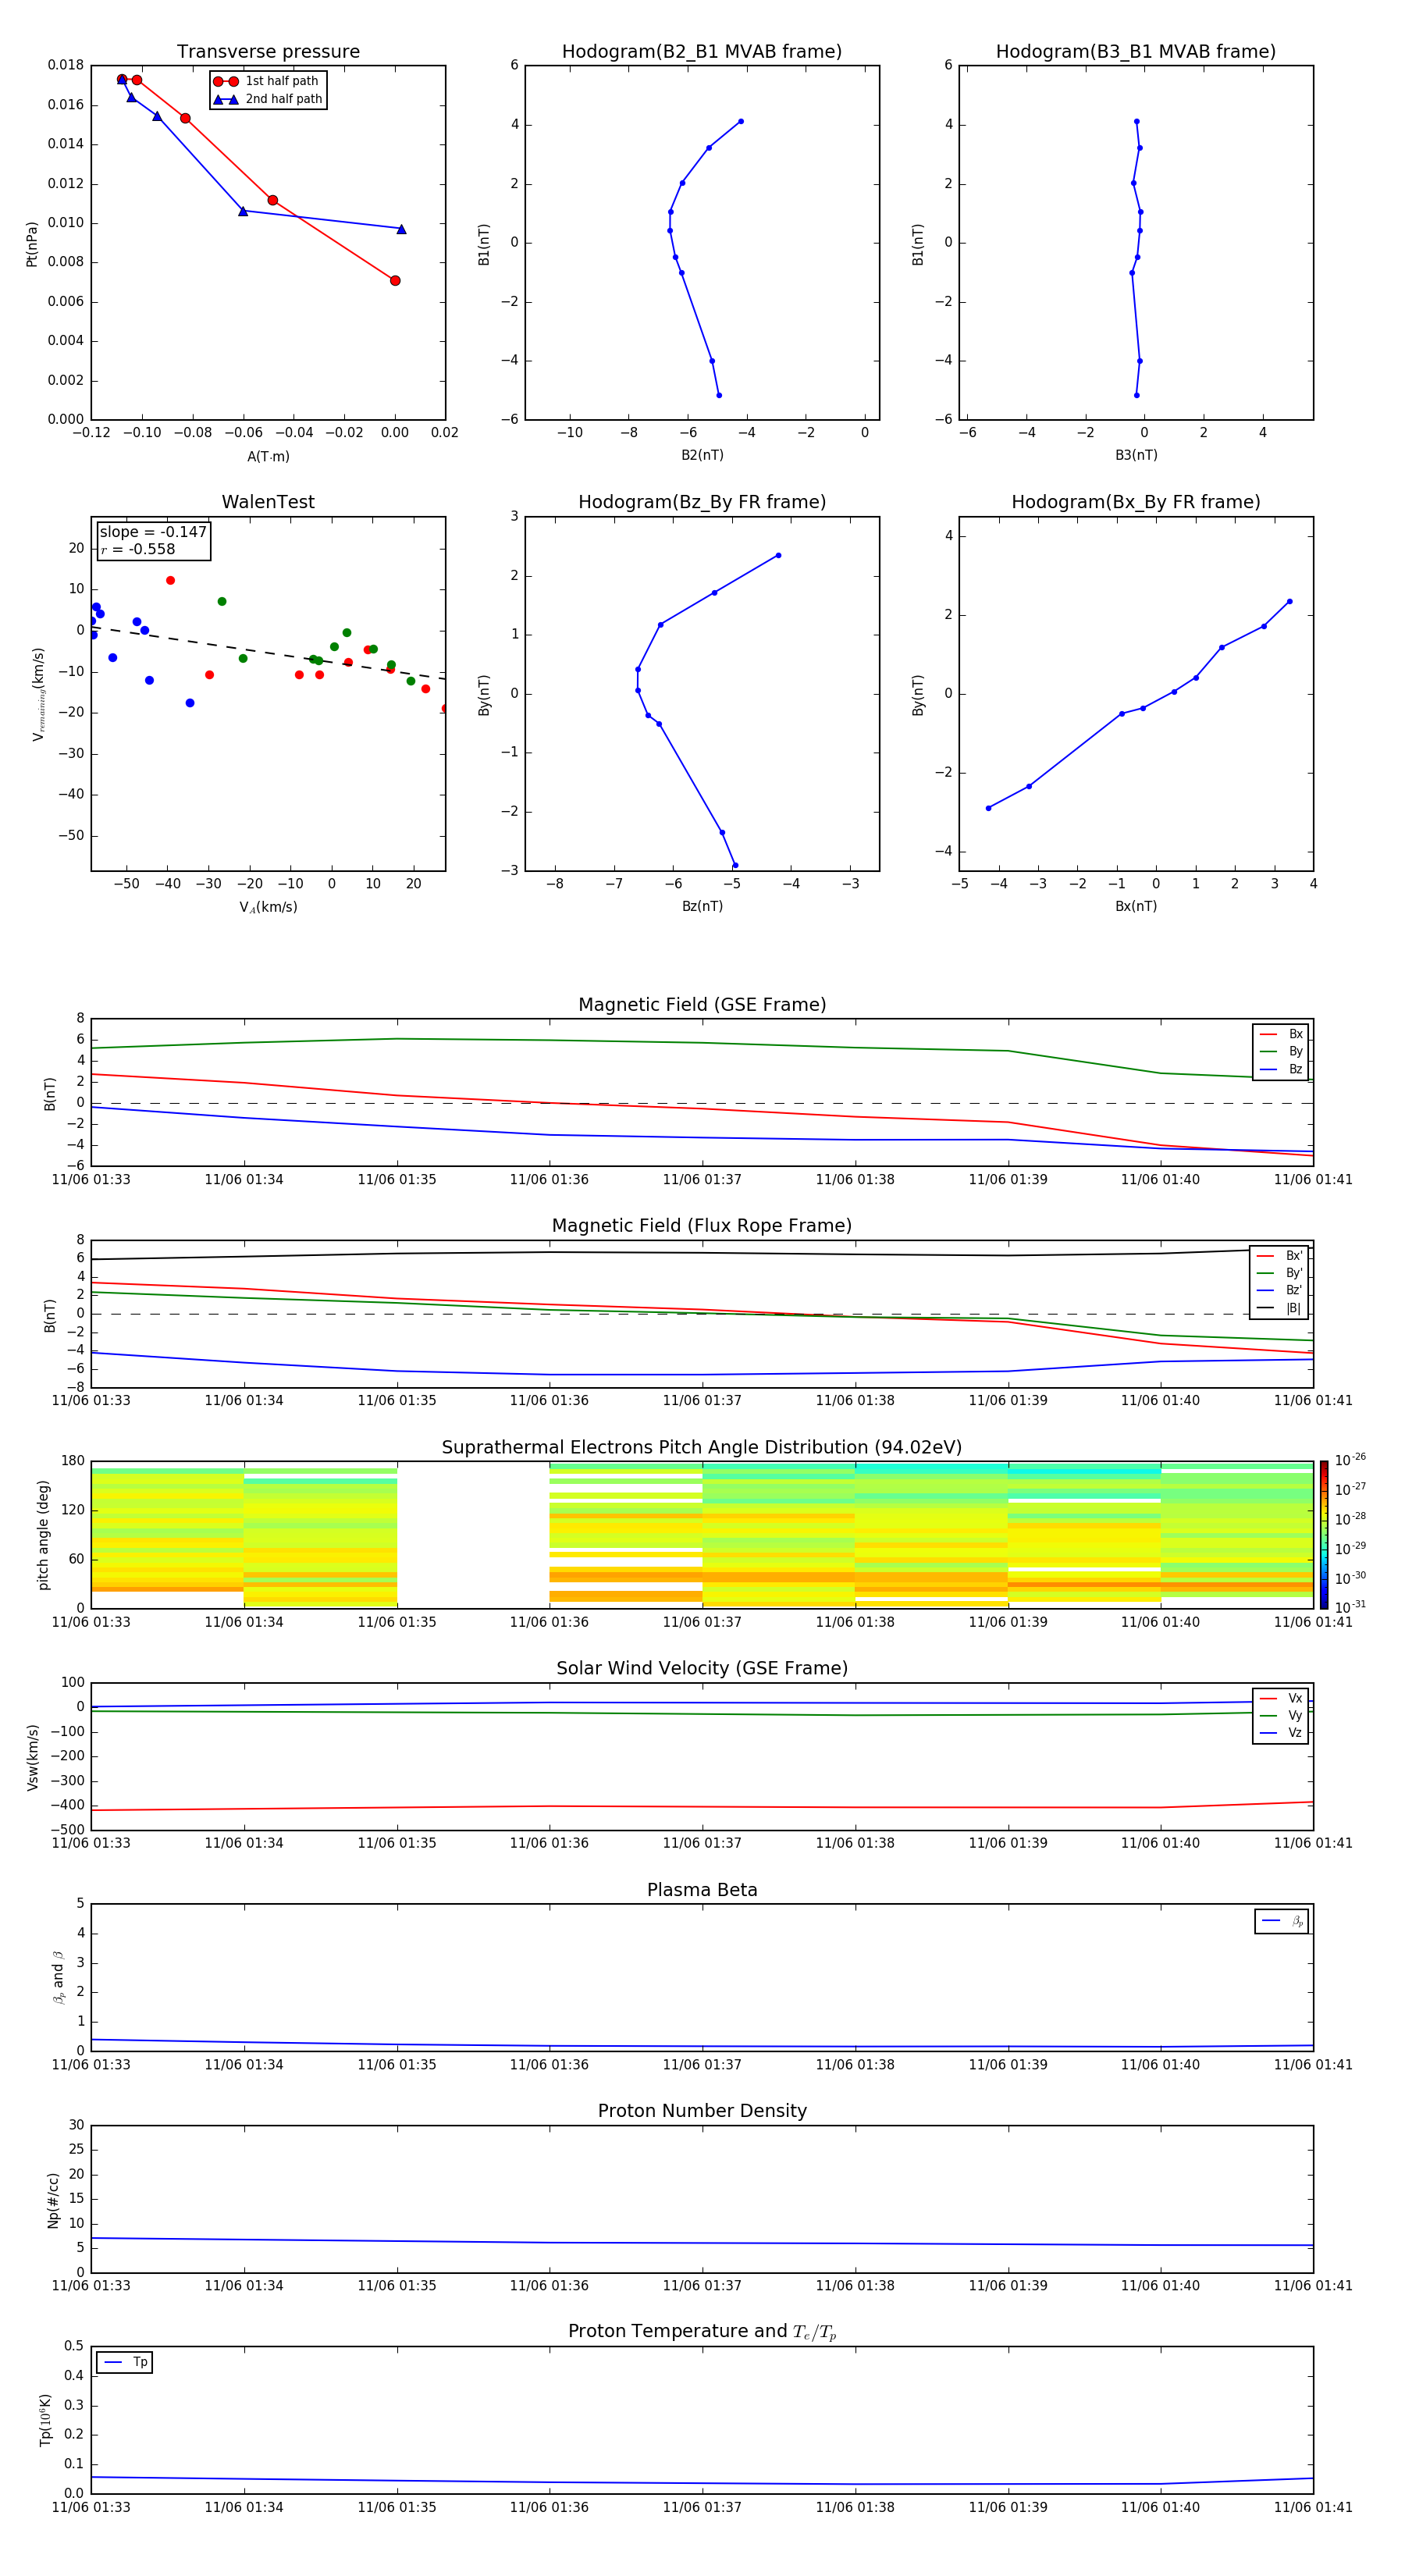Click the 'Solar Wind Velocity (GSE Frame)' title

tap(702, 1668)
